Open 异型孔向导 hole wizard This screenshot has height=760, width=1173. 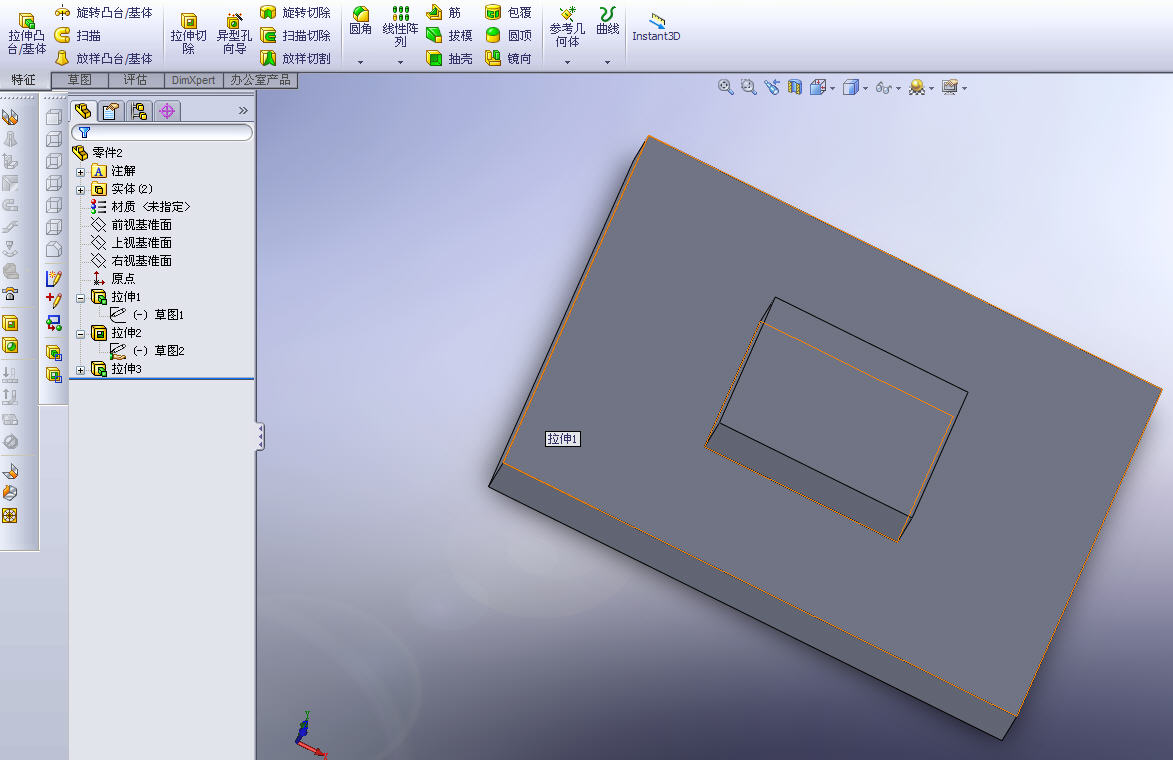(x=234, y=34)
